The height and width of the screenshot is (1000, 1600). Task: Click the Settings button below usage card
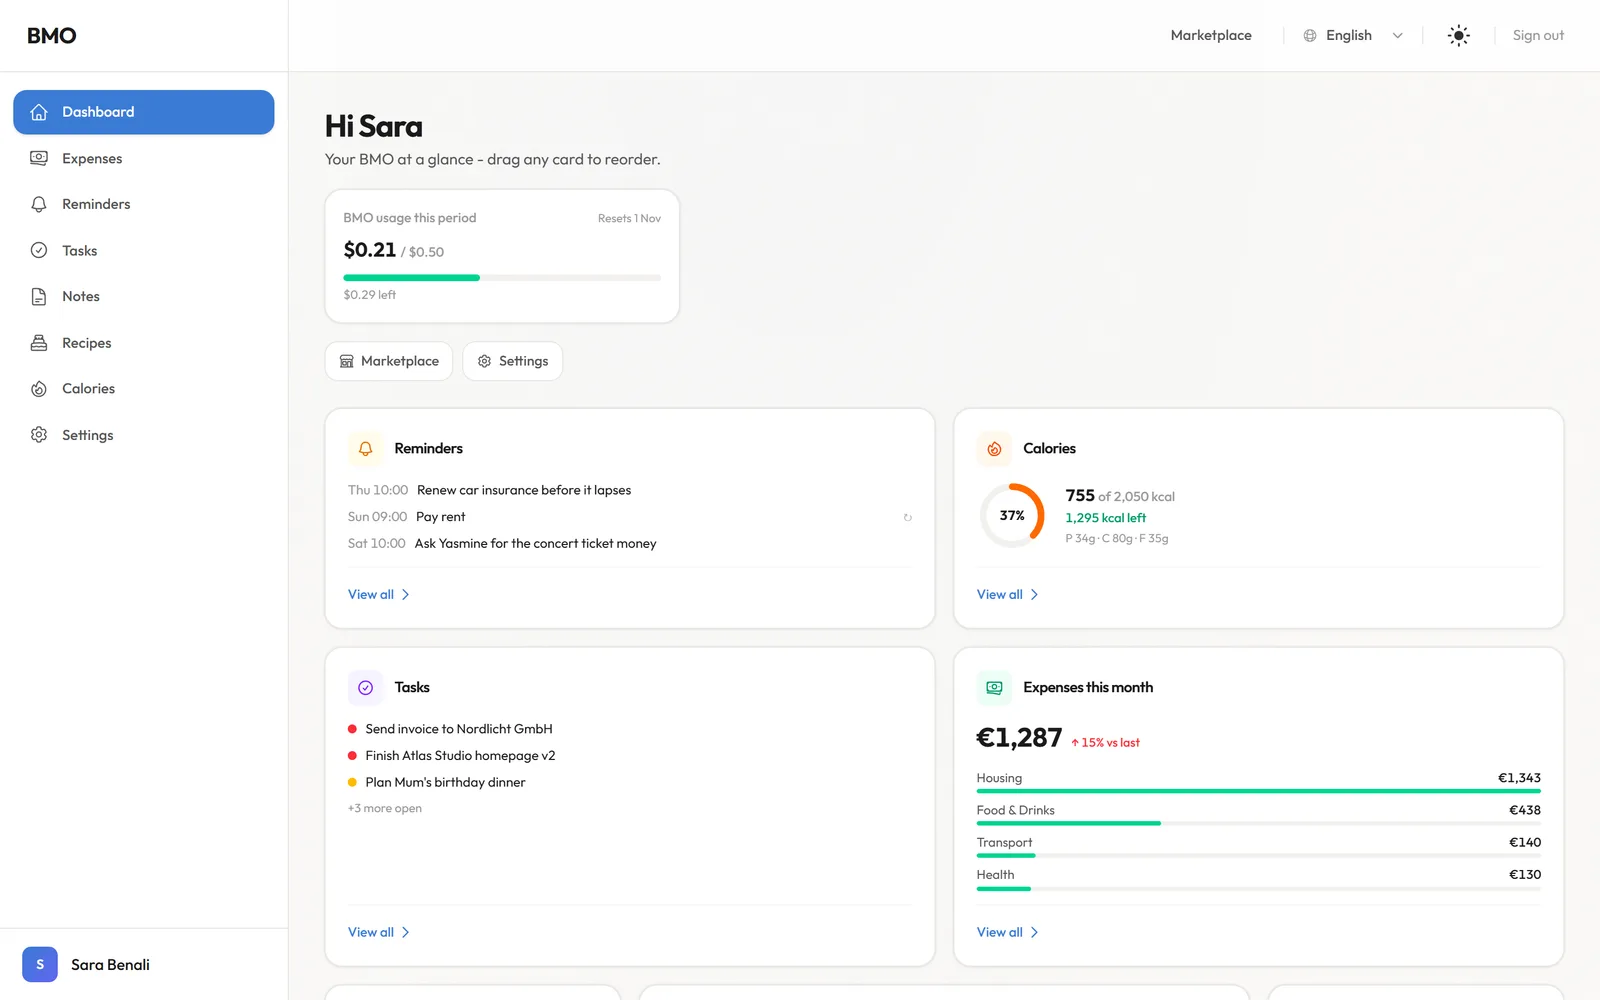(513, 361)
